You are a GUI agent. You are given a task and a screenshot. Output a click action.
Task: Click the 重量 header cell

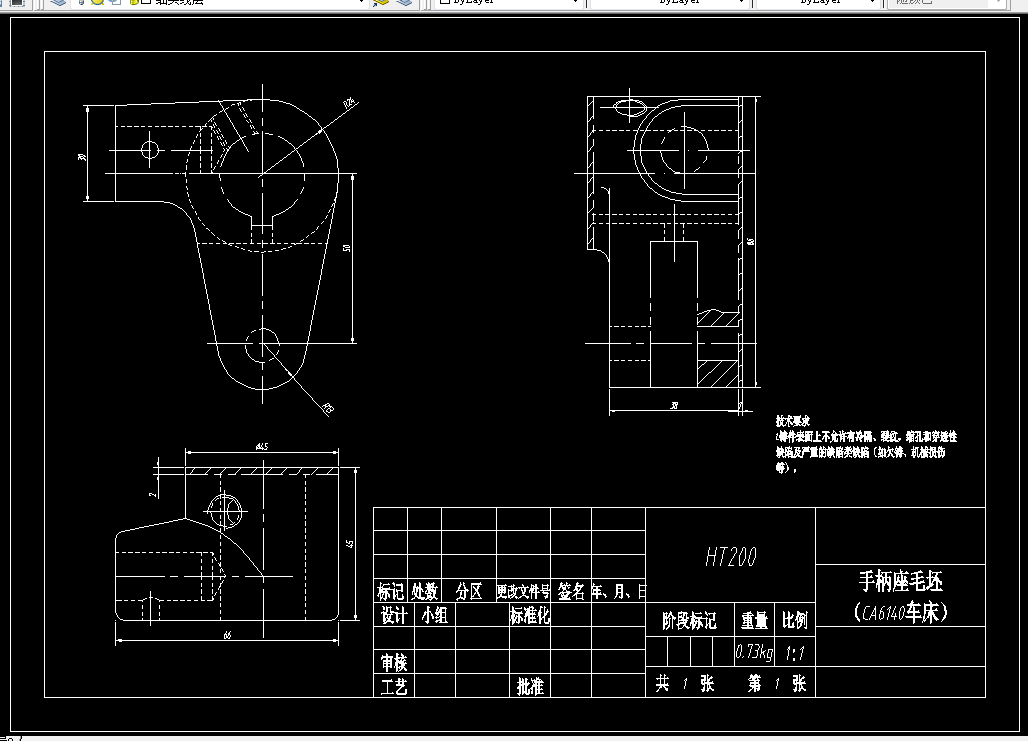point(754,620)
